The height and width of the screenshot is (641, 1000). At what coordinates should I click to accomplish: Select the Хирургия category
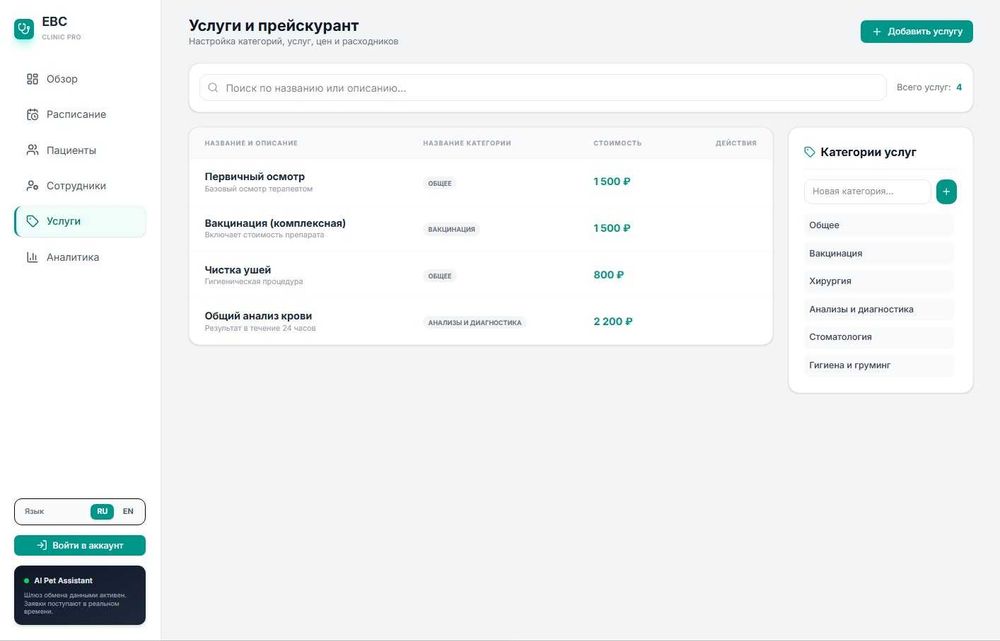tap(879, 281)
